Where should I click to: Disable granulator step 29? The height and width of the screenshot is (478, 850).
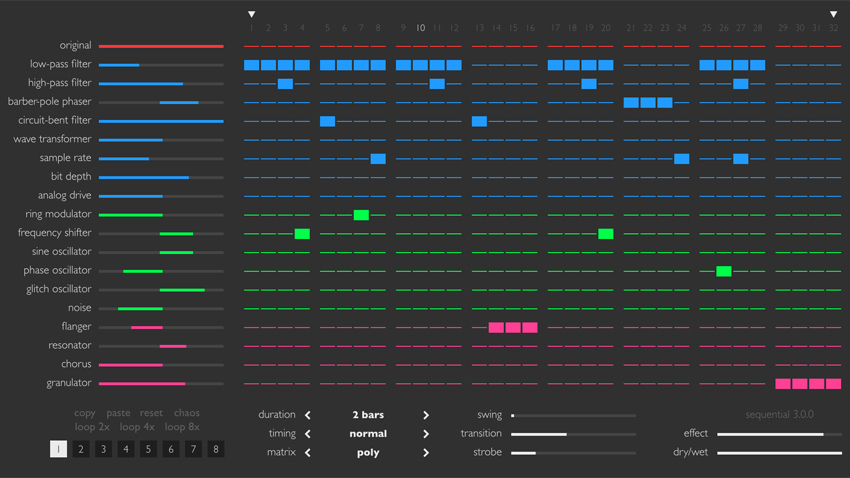coord(783,384)
